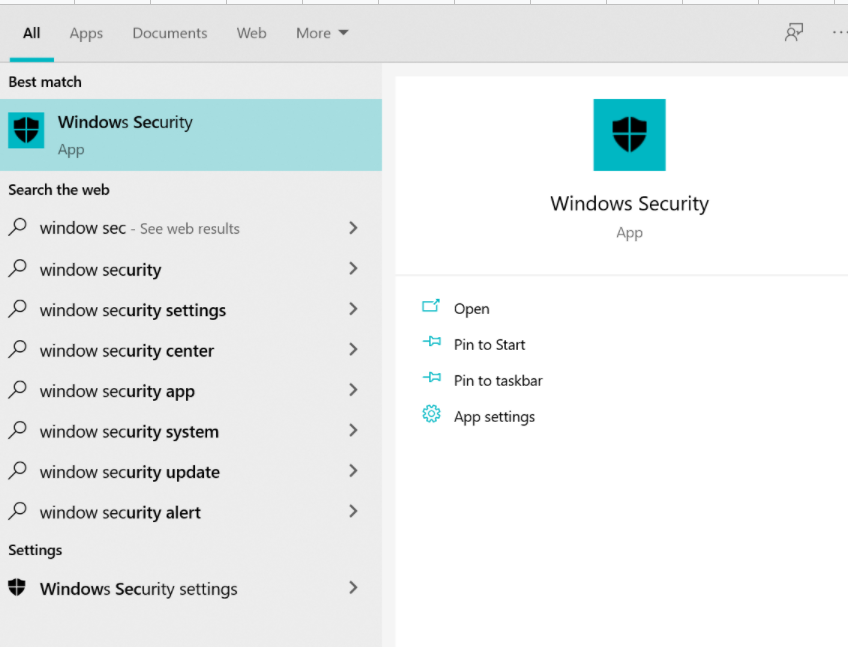
Task: Expand arrow next to Windows Security settings
Action: (x=353, y=588)
